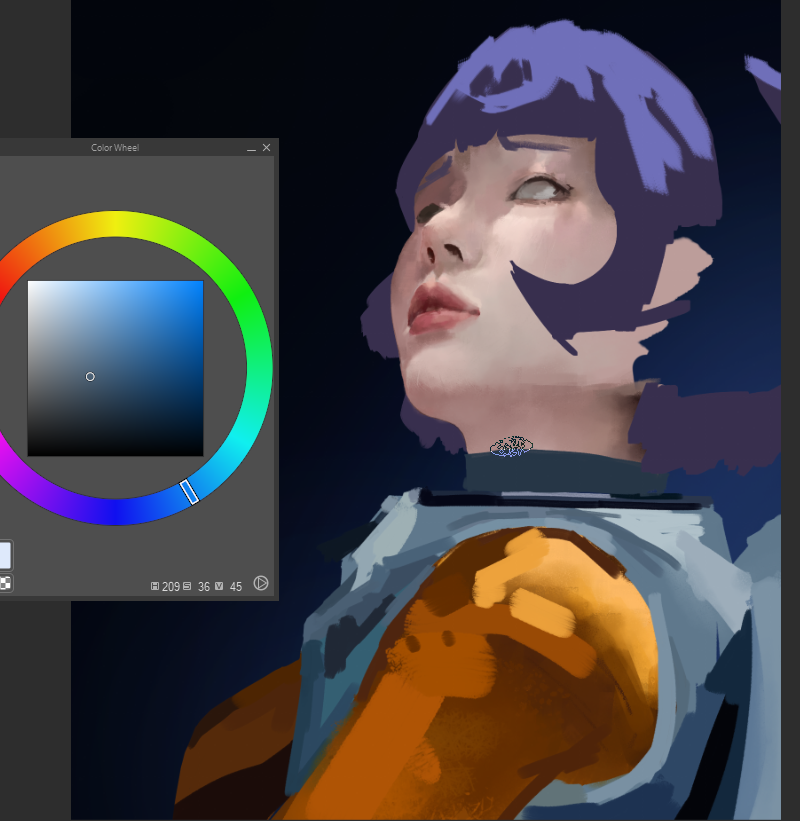Click the V value label icon
The height and width of the screenshot is (821, 800).
click(219, 586)
